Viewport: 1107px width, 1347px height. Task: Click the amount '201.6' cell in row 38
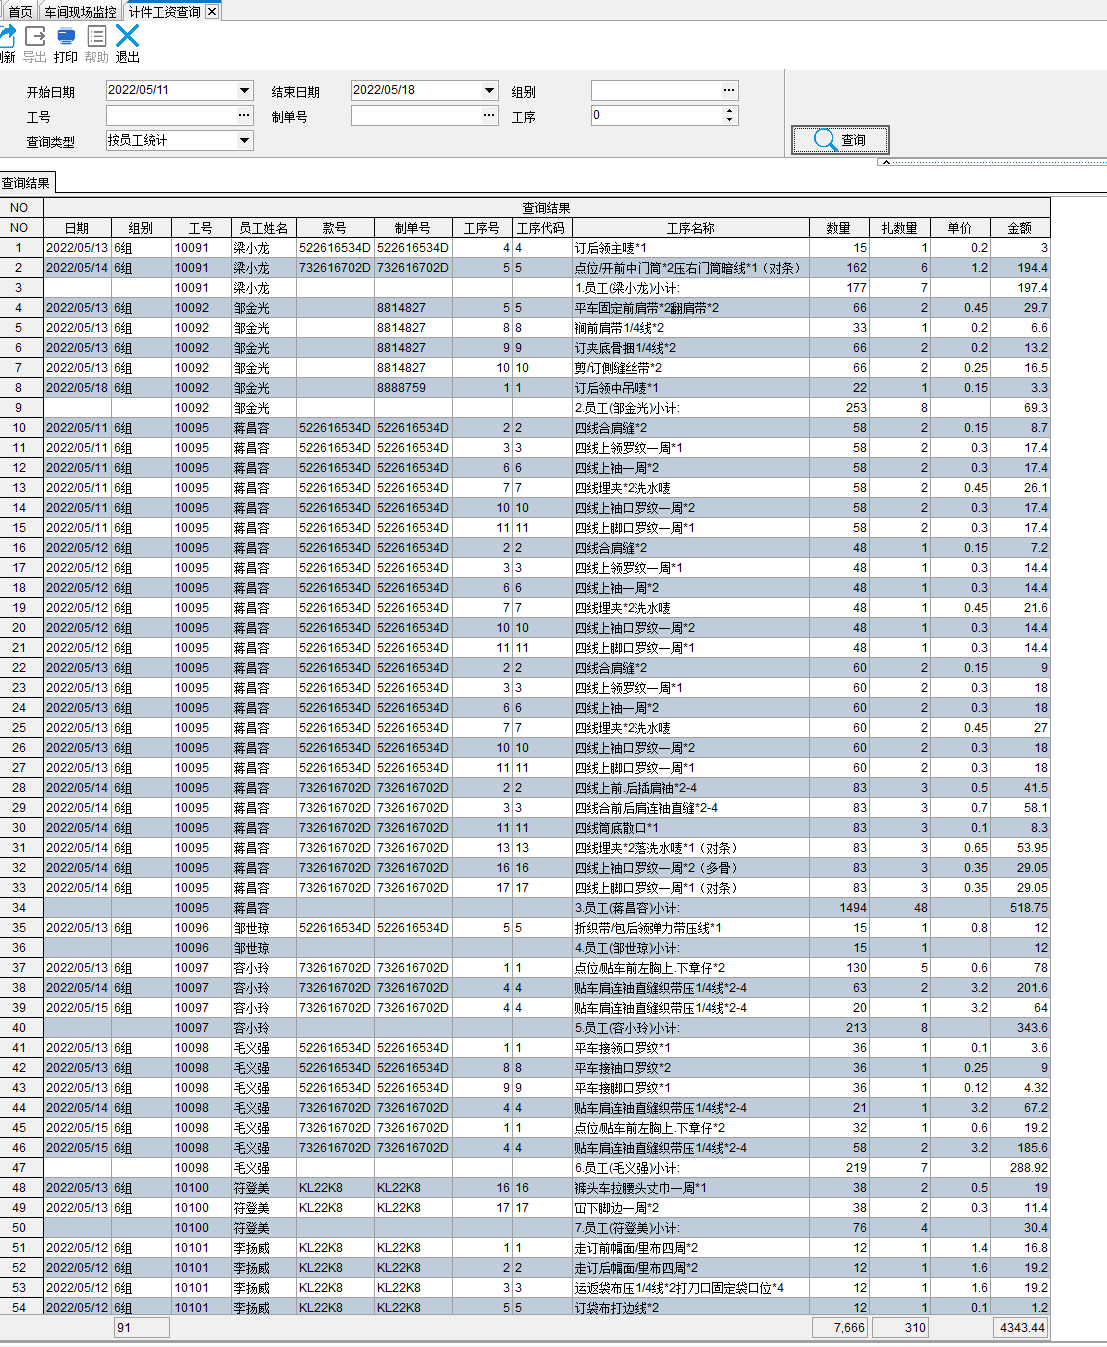[1020, 988]
